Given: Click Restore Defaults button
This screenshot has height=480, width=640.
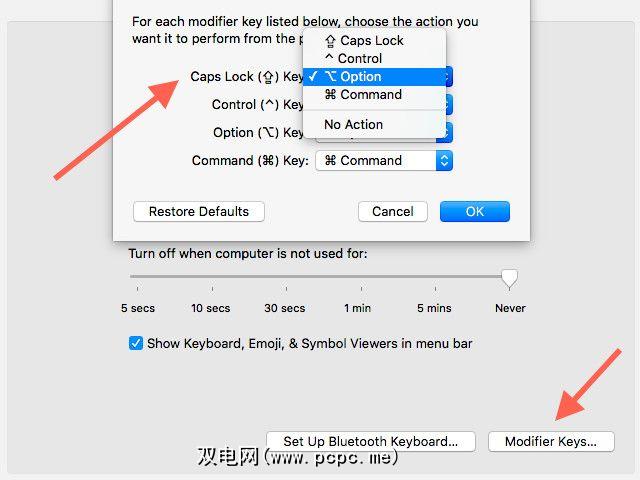Looking at the screenshot, I should pyautogui.click(x=199, y=211).
